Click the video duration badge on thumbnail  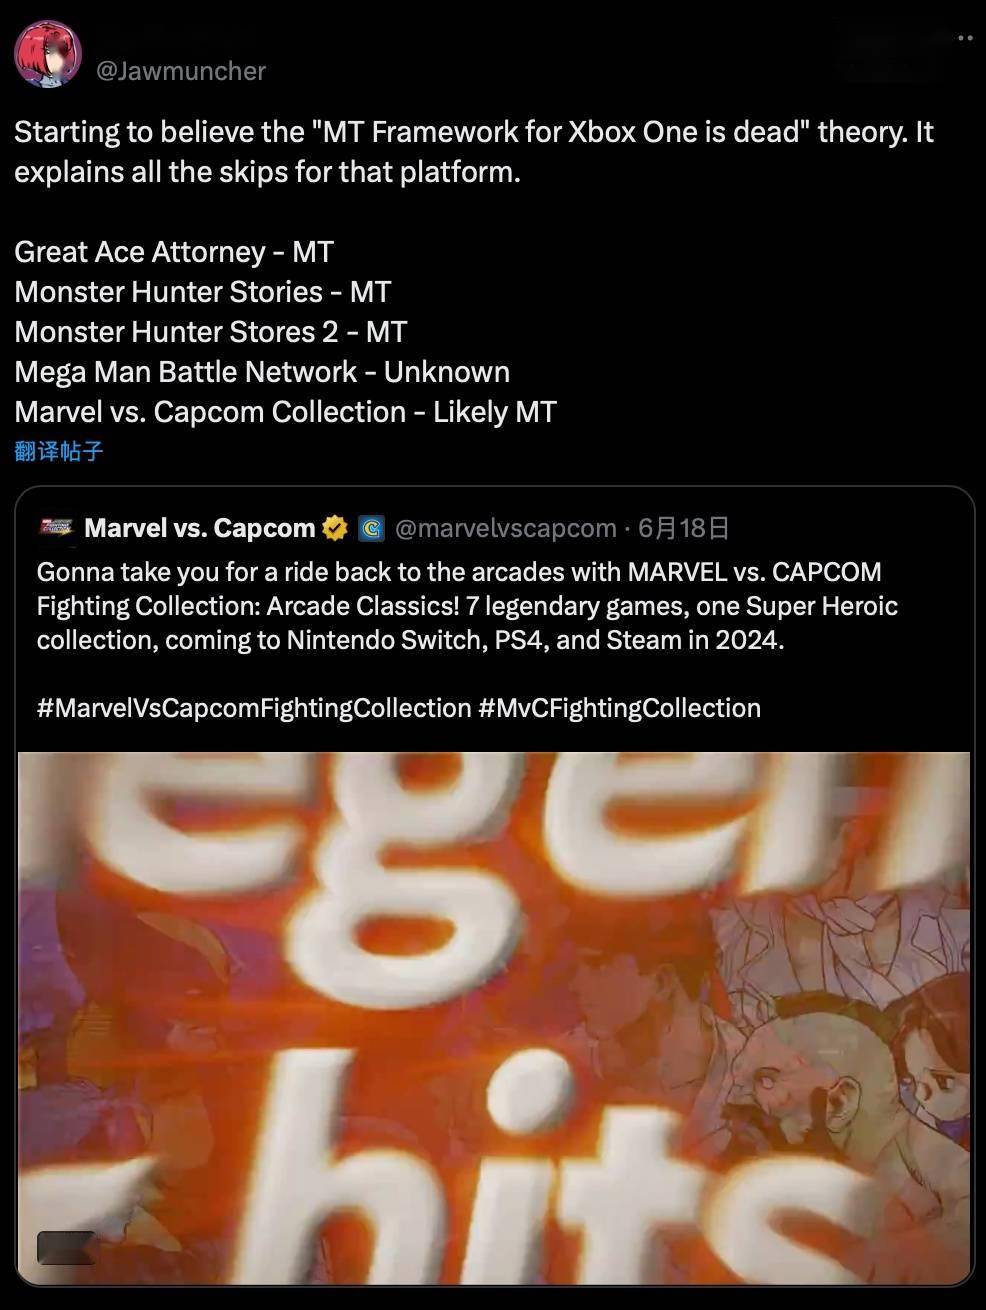66,1248
